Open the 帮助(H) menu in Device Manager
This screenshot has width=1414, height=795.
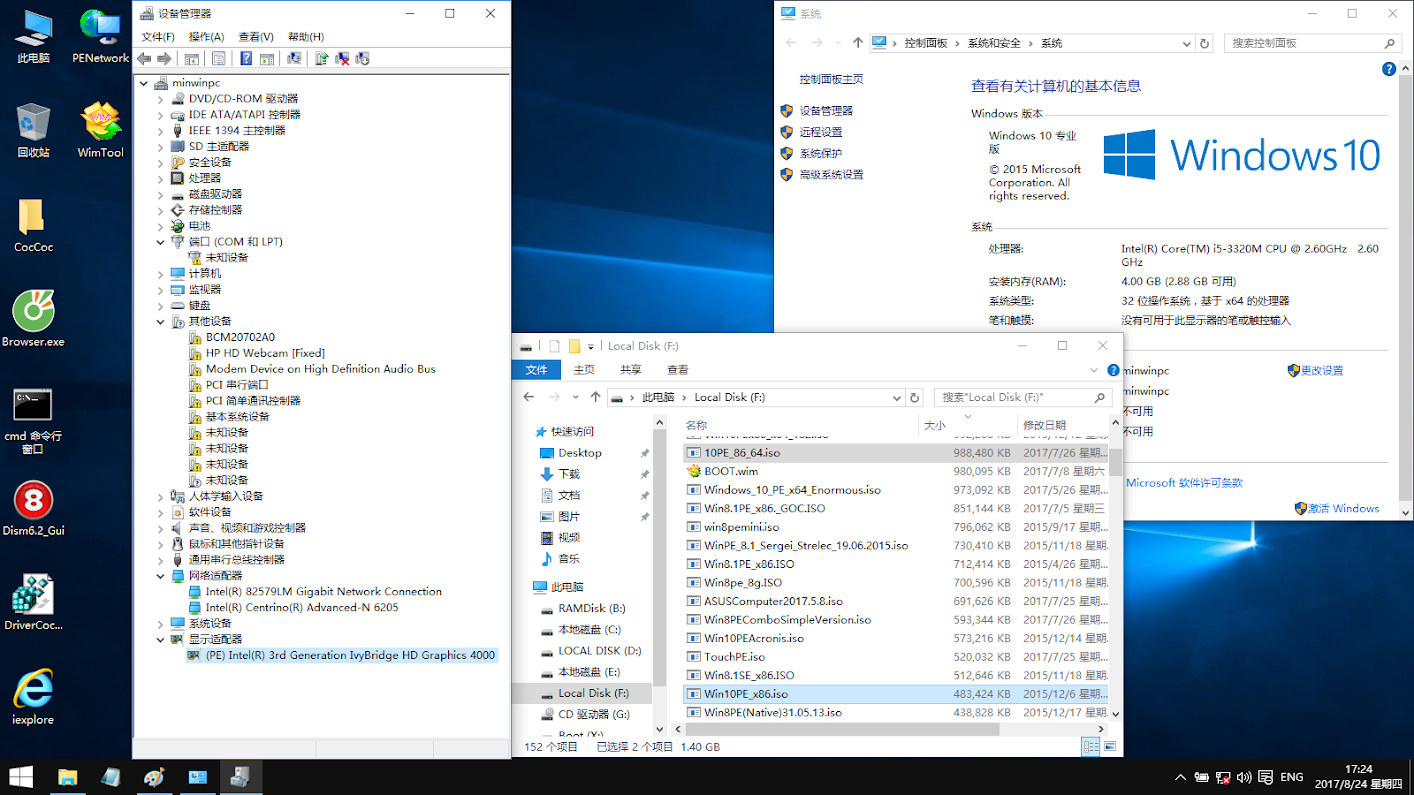coord(306,37)
